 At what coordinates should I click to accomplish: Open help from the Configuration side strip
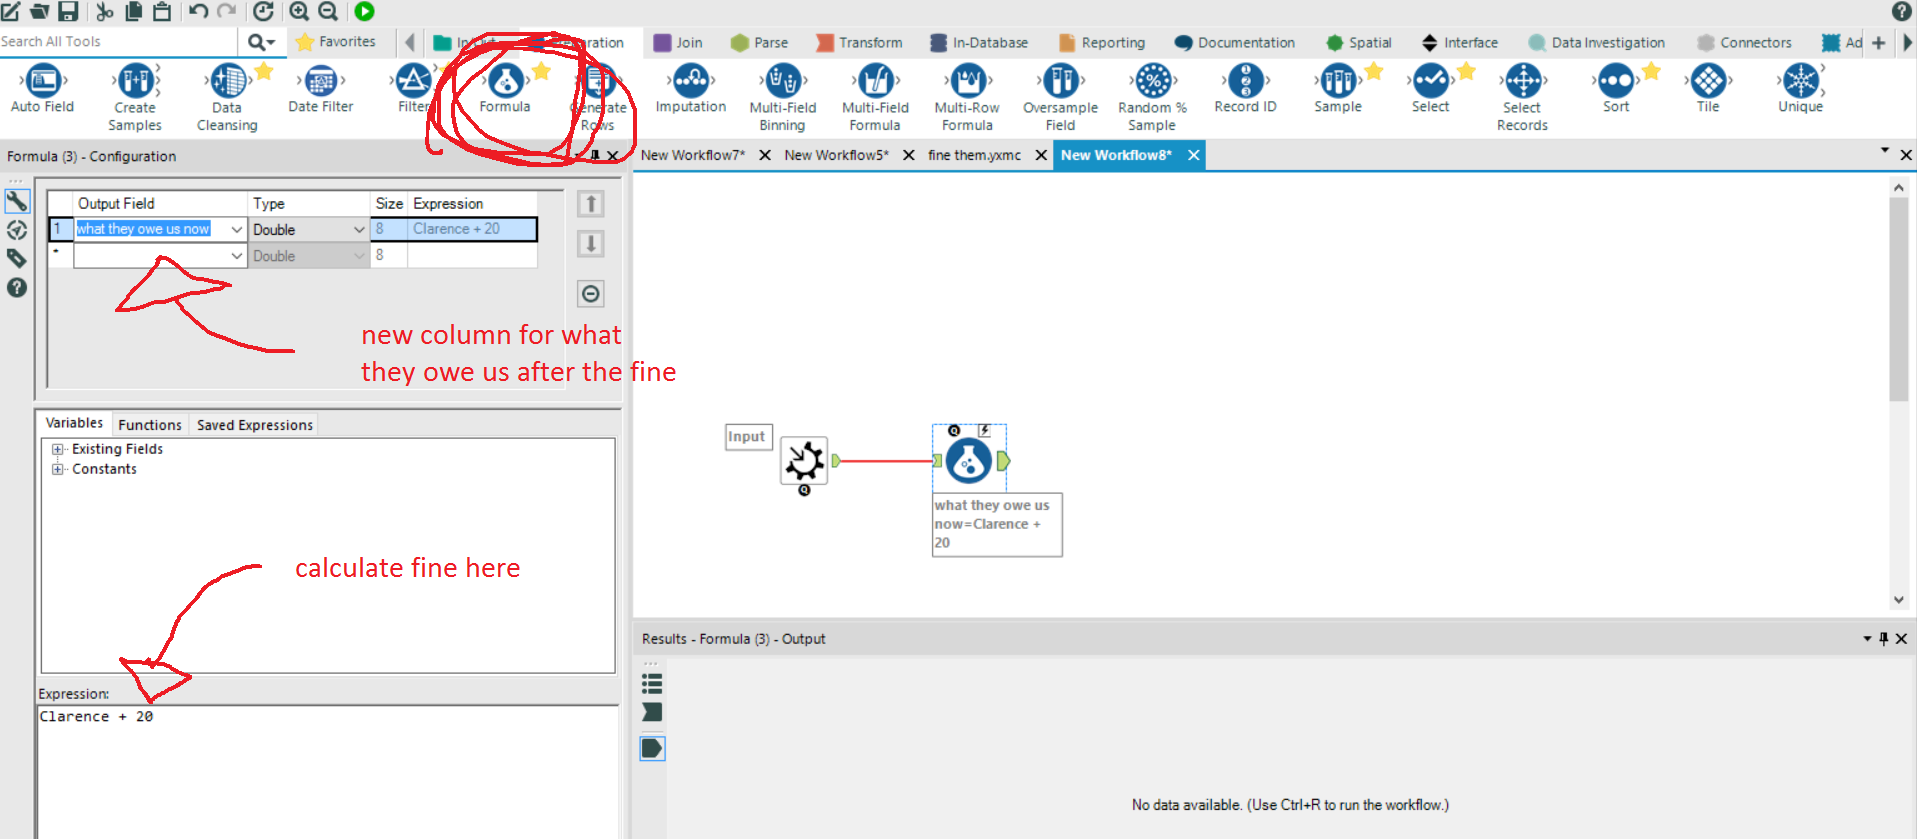(x=17, y=287)
